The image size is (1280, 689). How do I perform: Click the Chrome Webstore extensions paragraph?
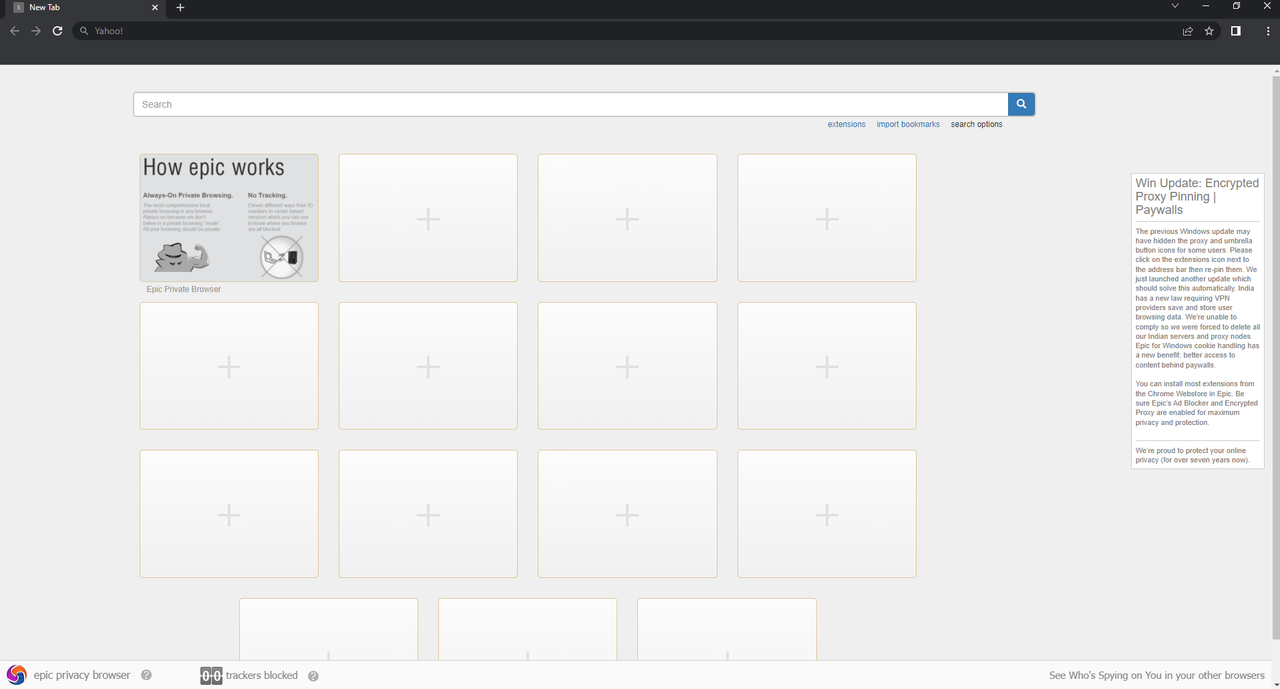1197,403
